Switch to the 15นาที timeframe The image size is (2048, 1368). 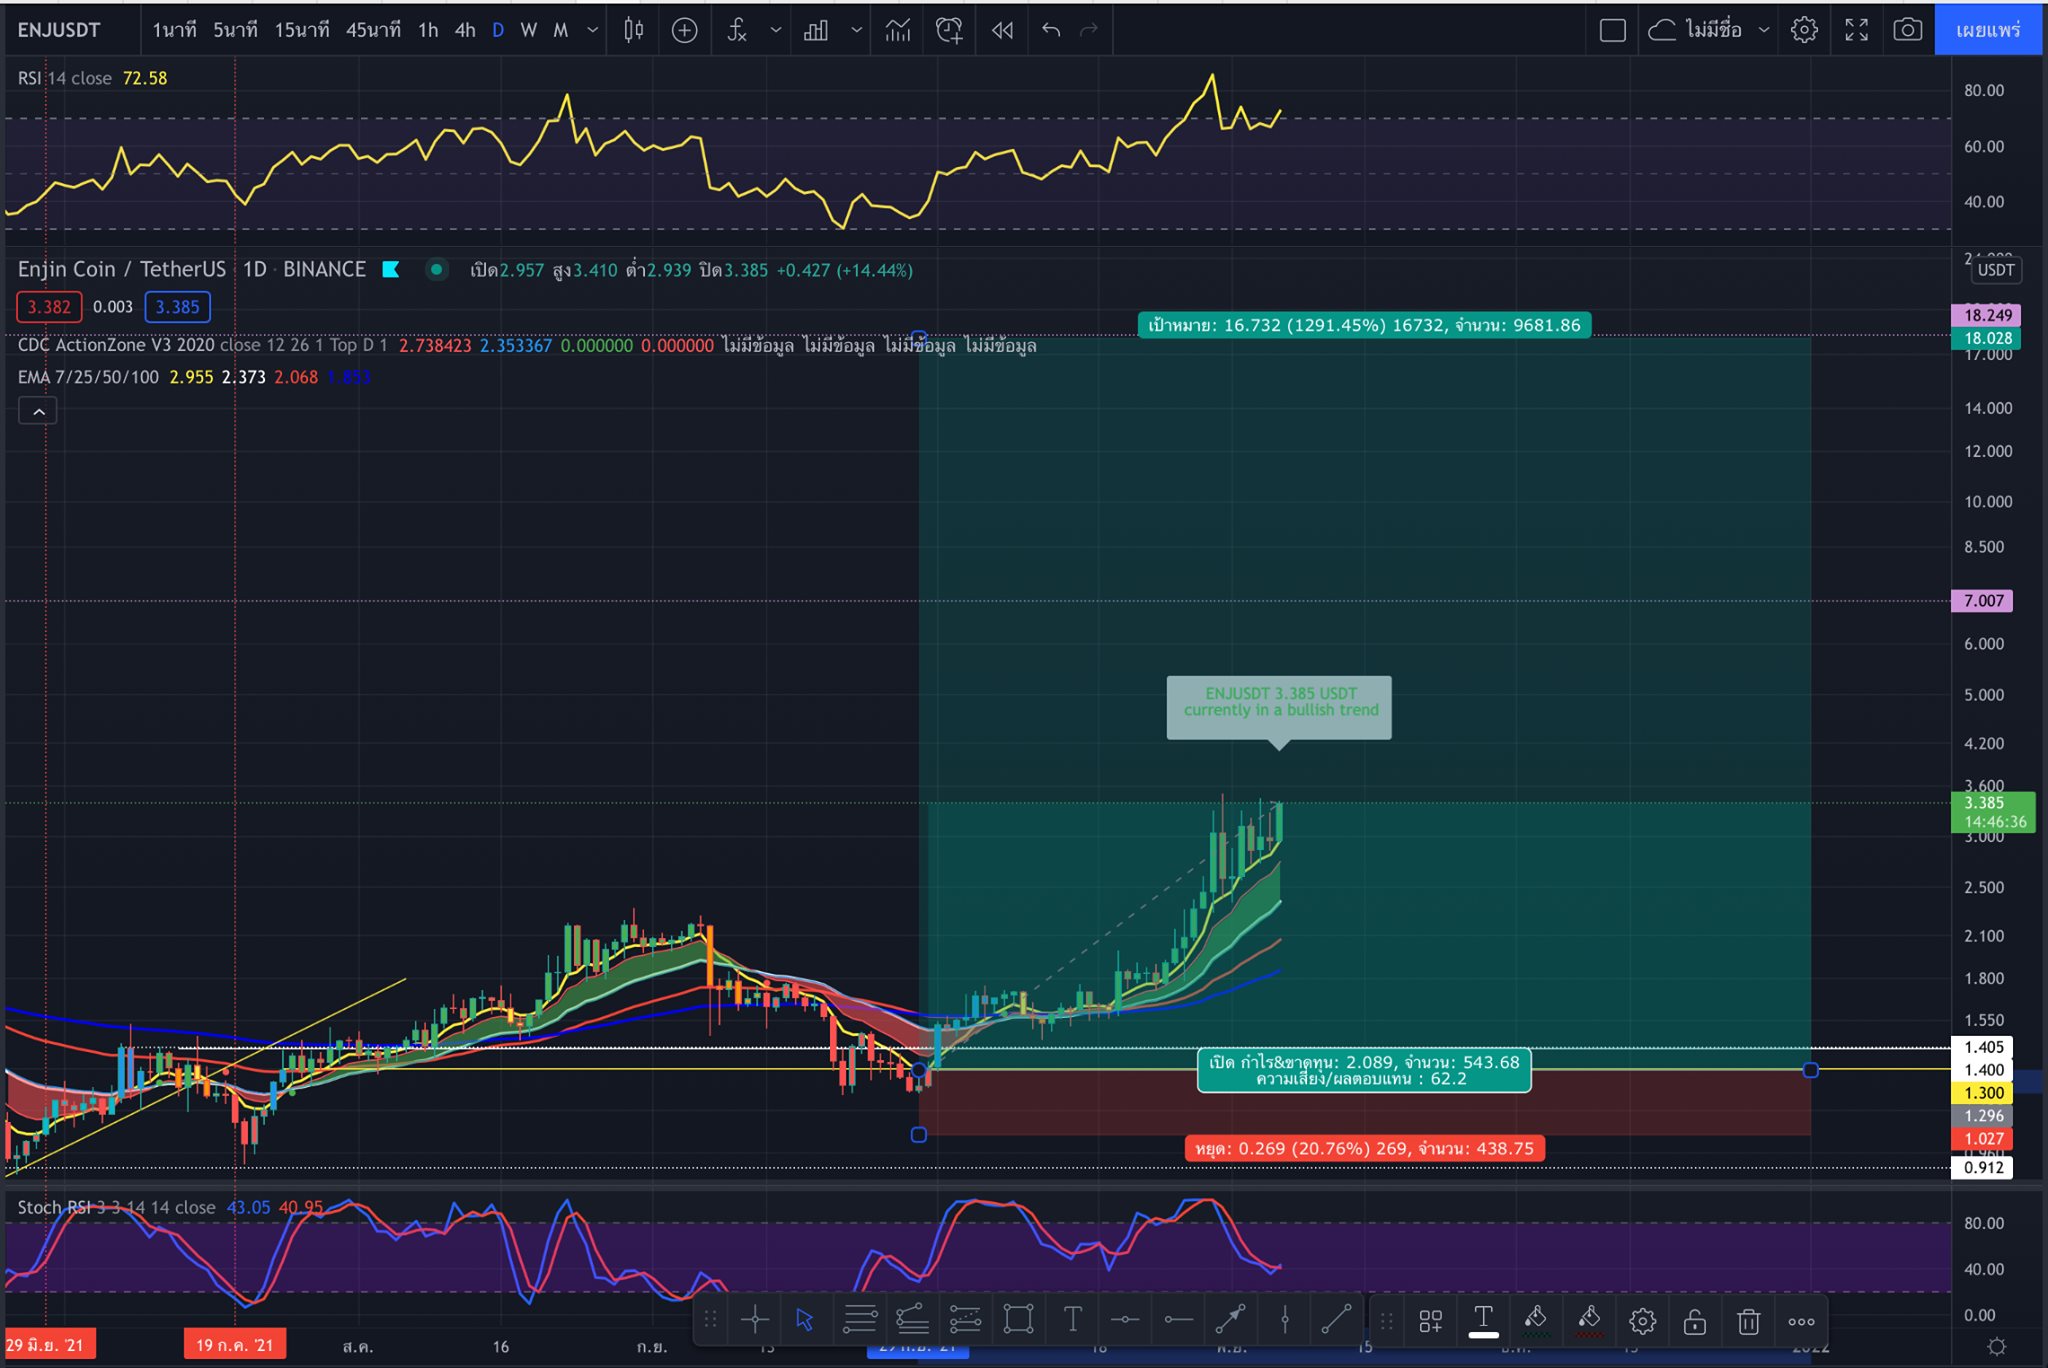(302, 30)
